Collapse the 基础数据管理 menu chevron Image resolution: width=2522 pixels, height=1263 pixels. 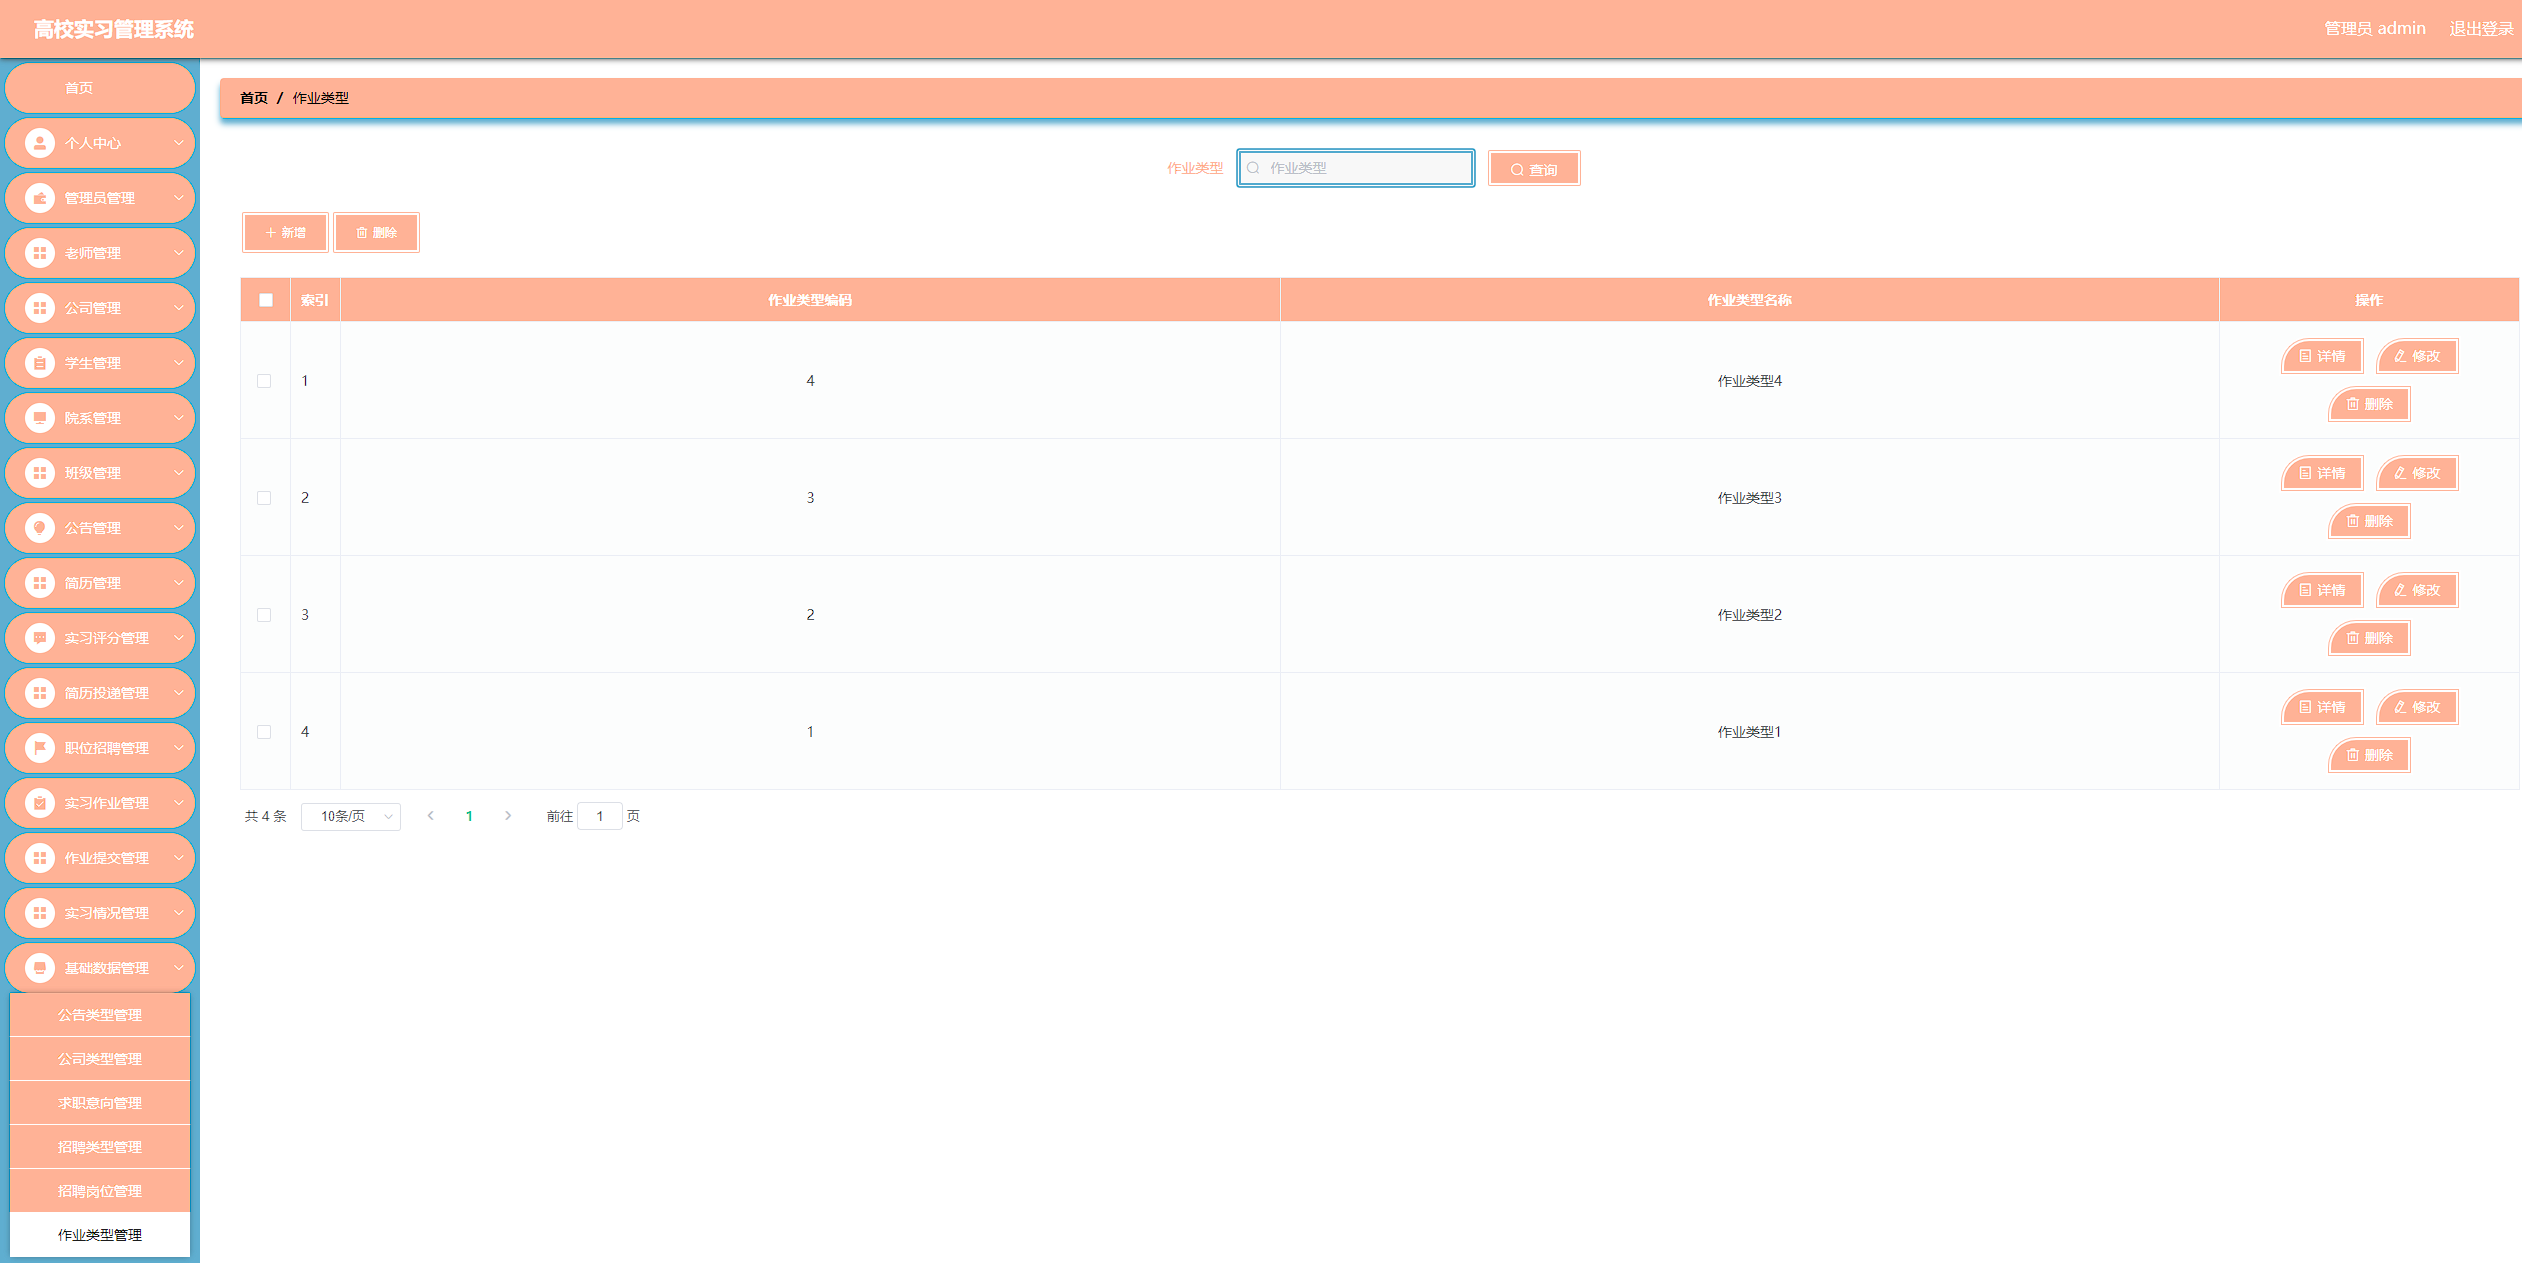[x=179, y=968]
